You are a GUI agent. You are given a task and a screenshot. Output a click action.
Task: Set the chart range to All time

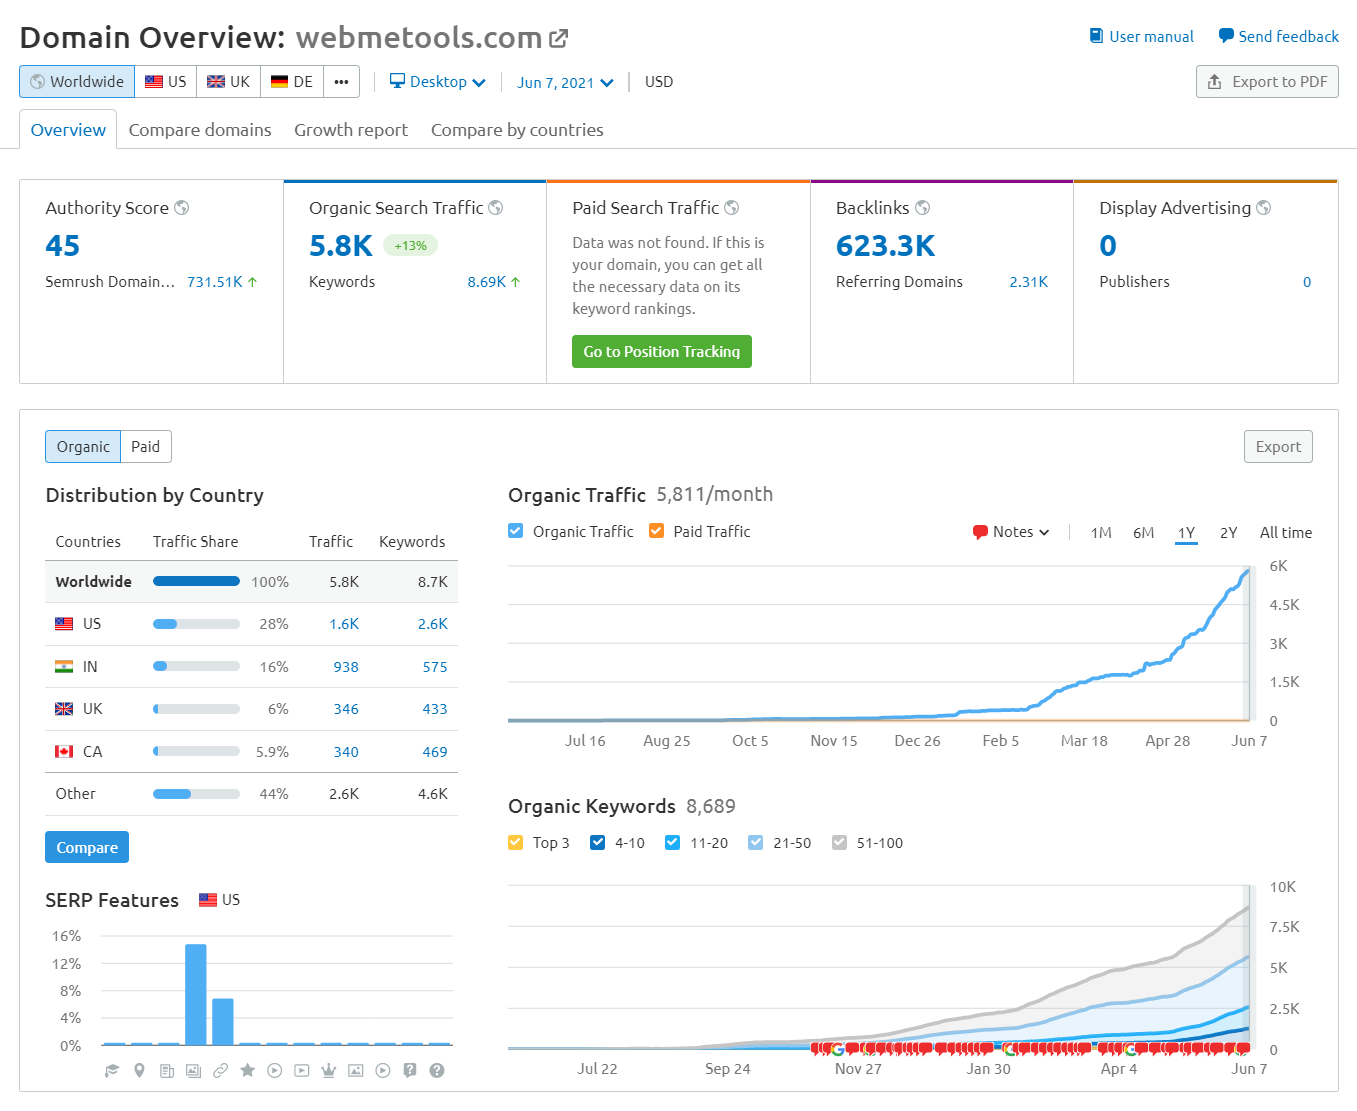1286,533
